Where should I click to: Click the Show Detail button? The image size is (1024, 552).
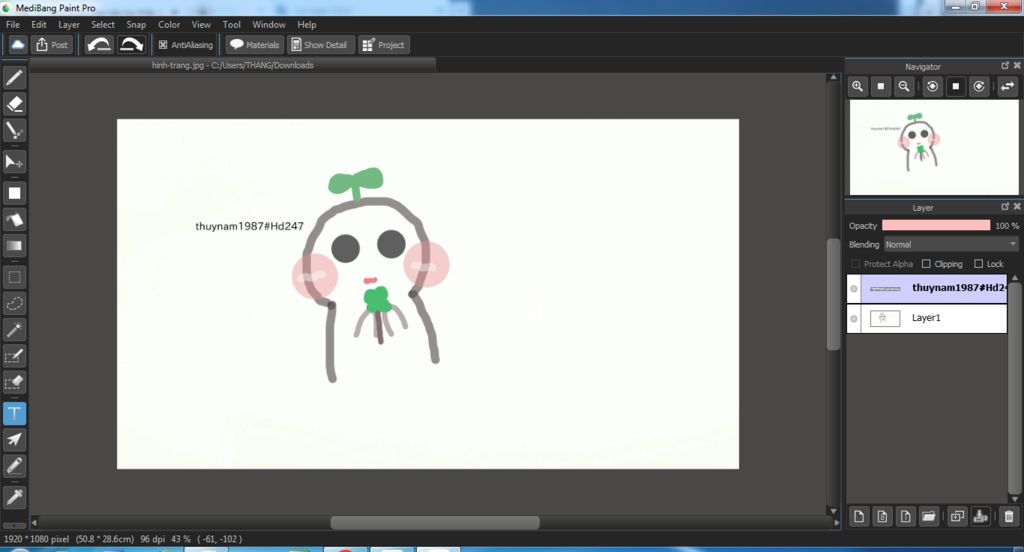[x=320, y=44]
